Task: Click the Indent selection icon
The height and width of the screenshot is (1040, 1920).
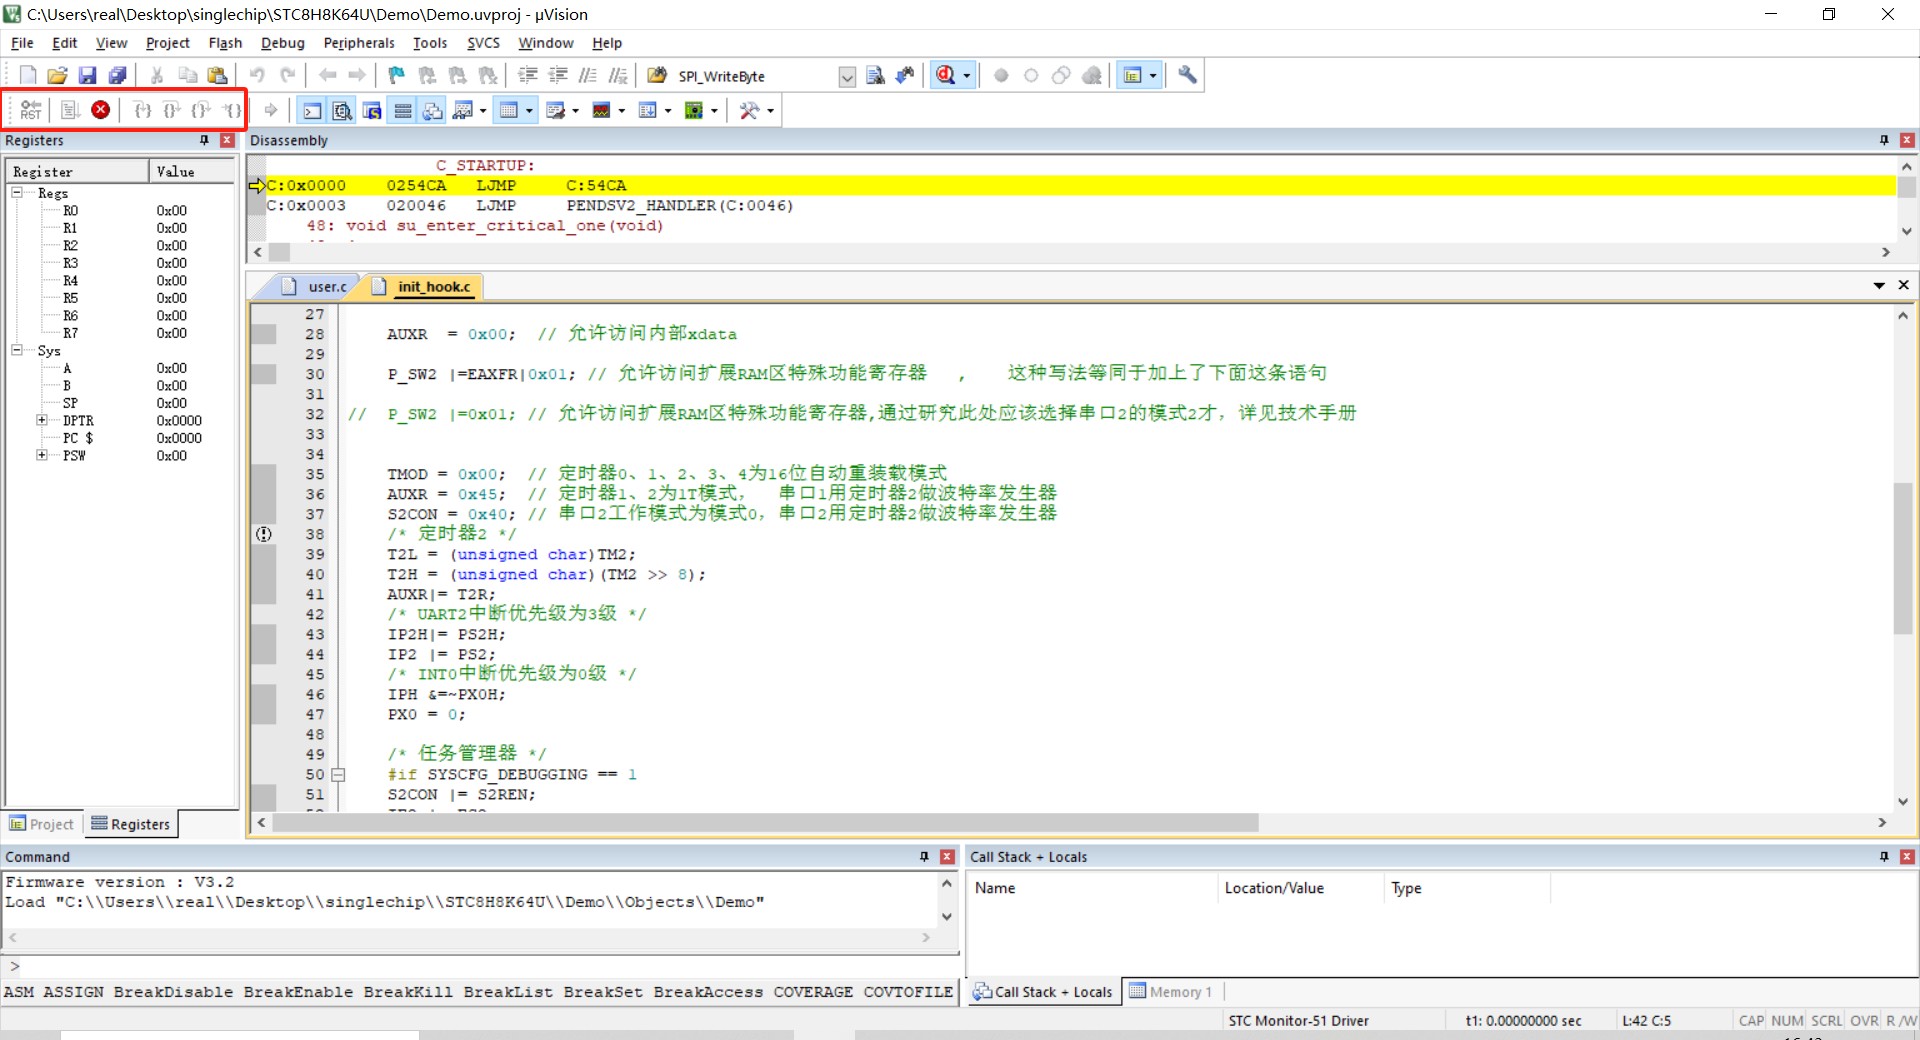Action: click(x=528, y=75)
